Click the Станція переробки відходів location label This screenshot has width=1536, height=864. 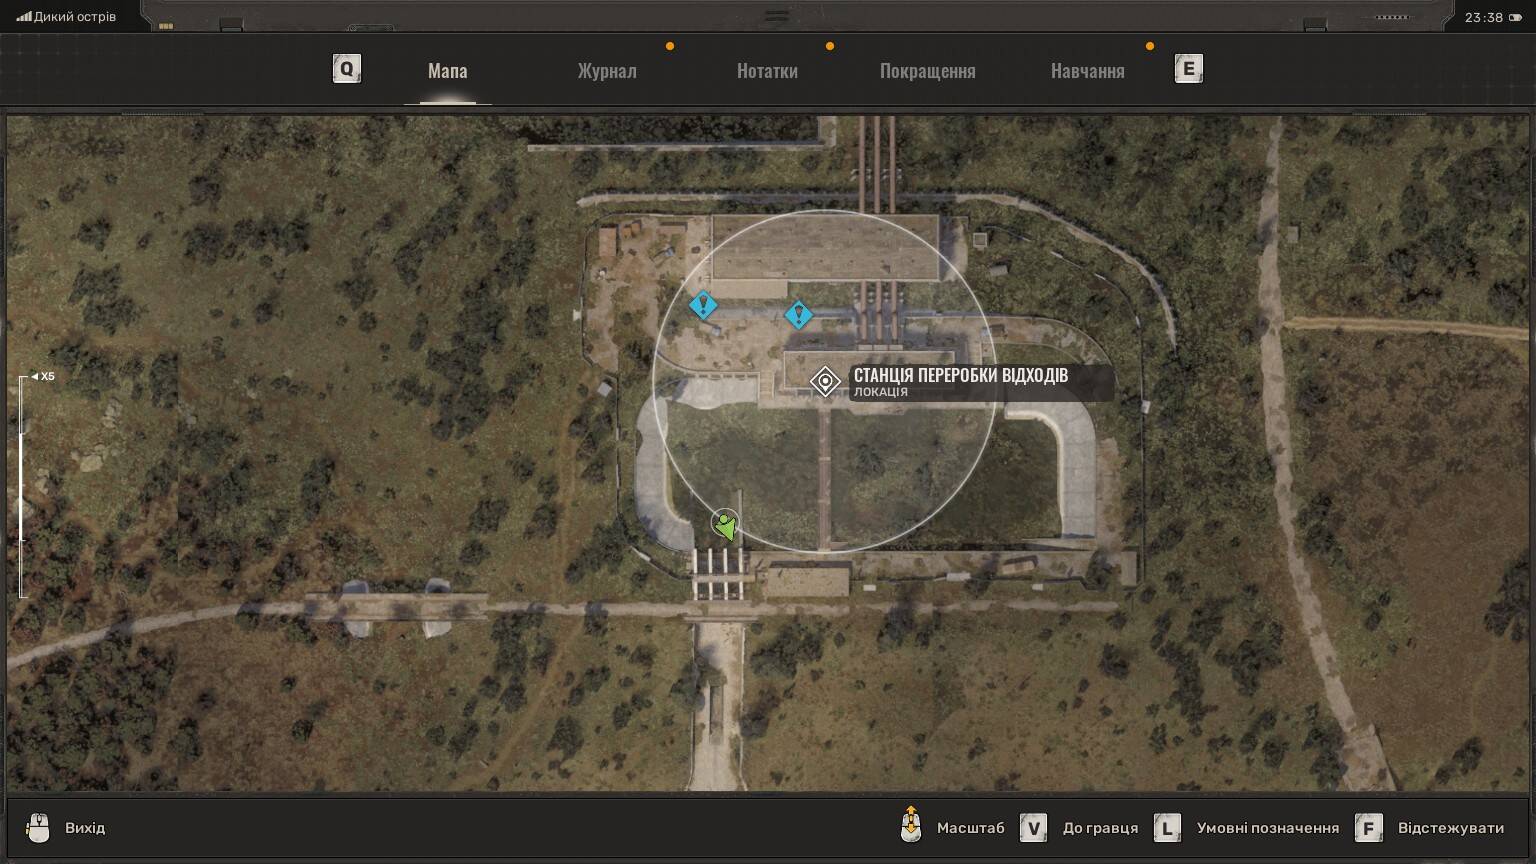point(960,375)
